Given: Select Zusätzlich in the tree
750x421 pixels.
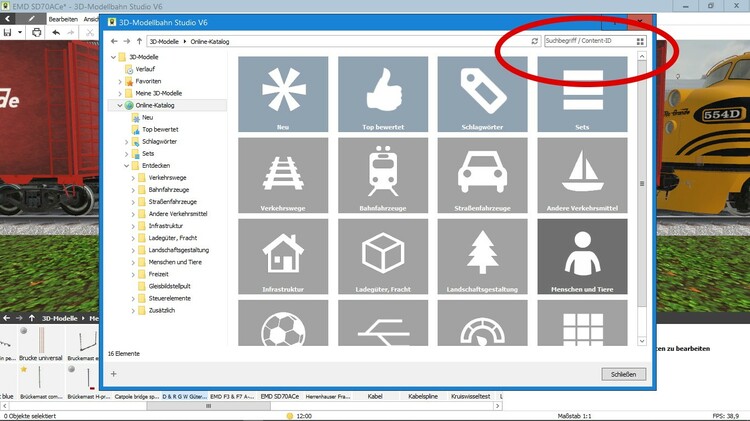Looking at the screenshot, I should (162, 310).
